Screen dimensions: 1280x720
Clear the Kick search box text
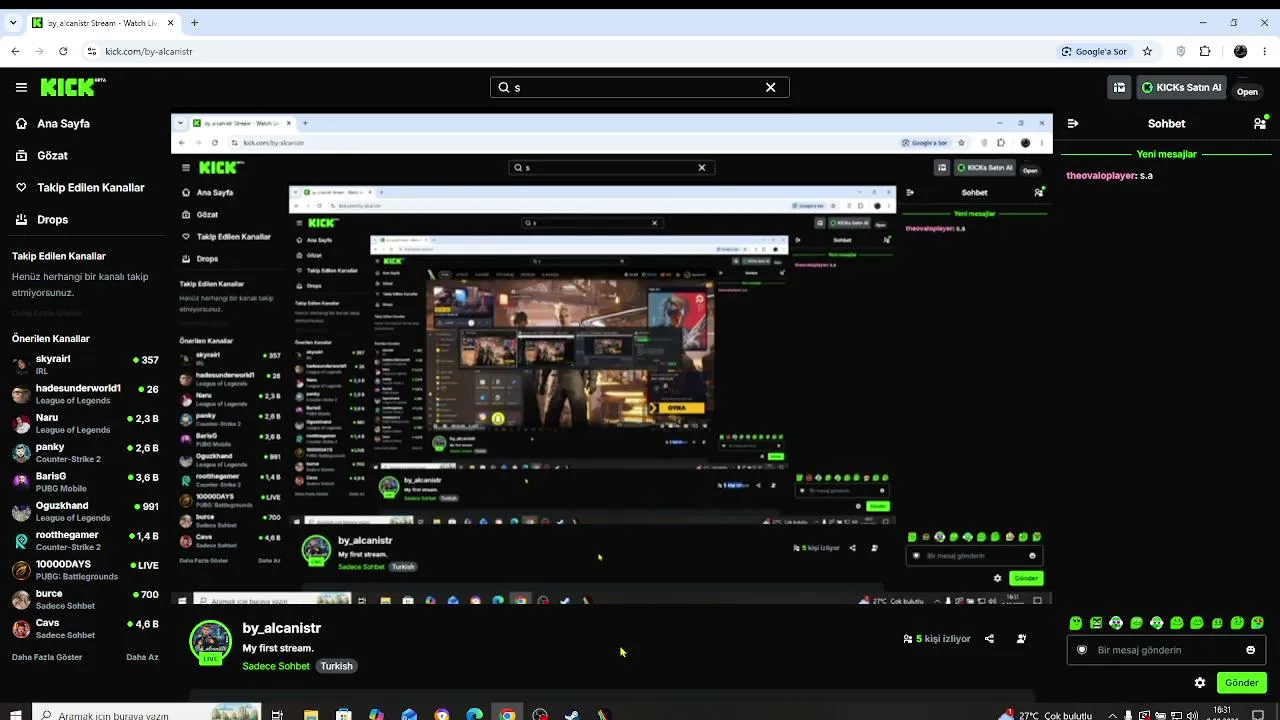[770, 87]
